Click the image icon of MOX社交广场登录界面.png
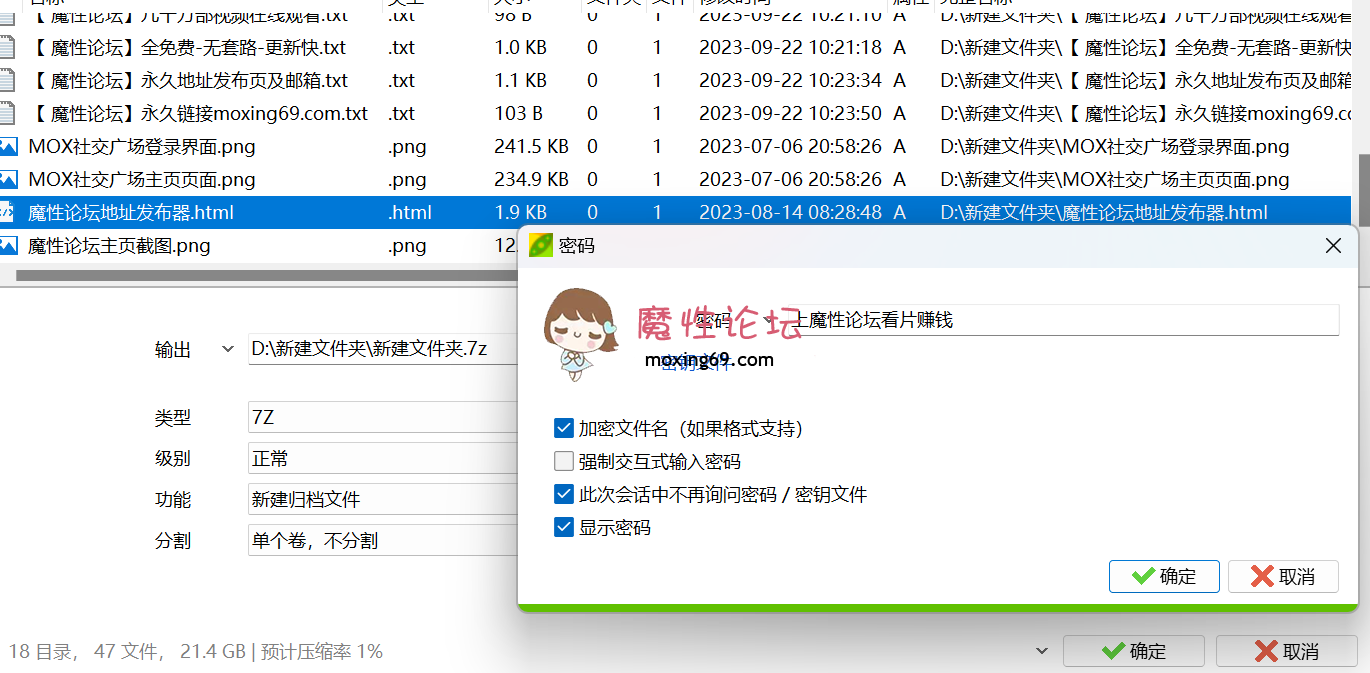The image size is (1370, 673). pos(8,147)
